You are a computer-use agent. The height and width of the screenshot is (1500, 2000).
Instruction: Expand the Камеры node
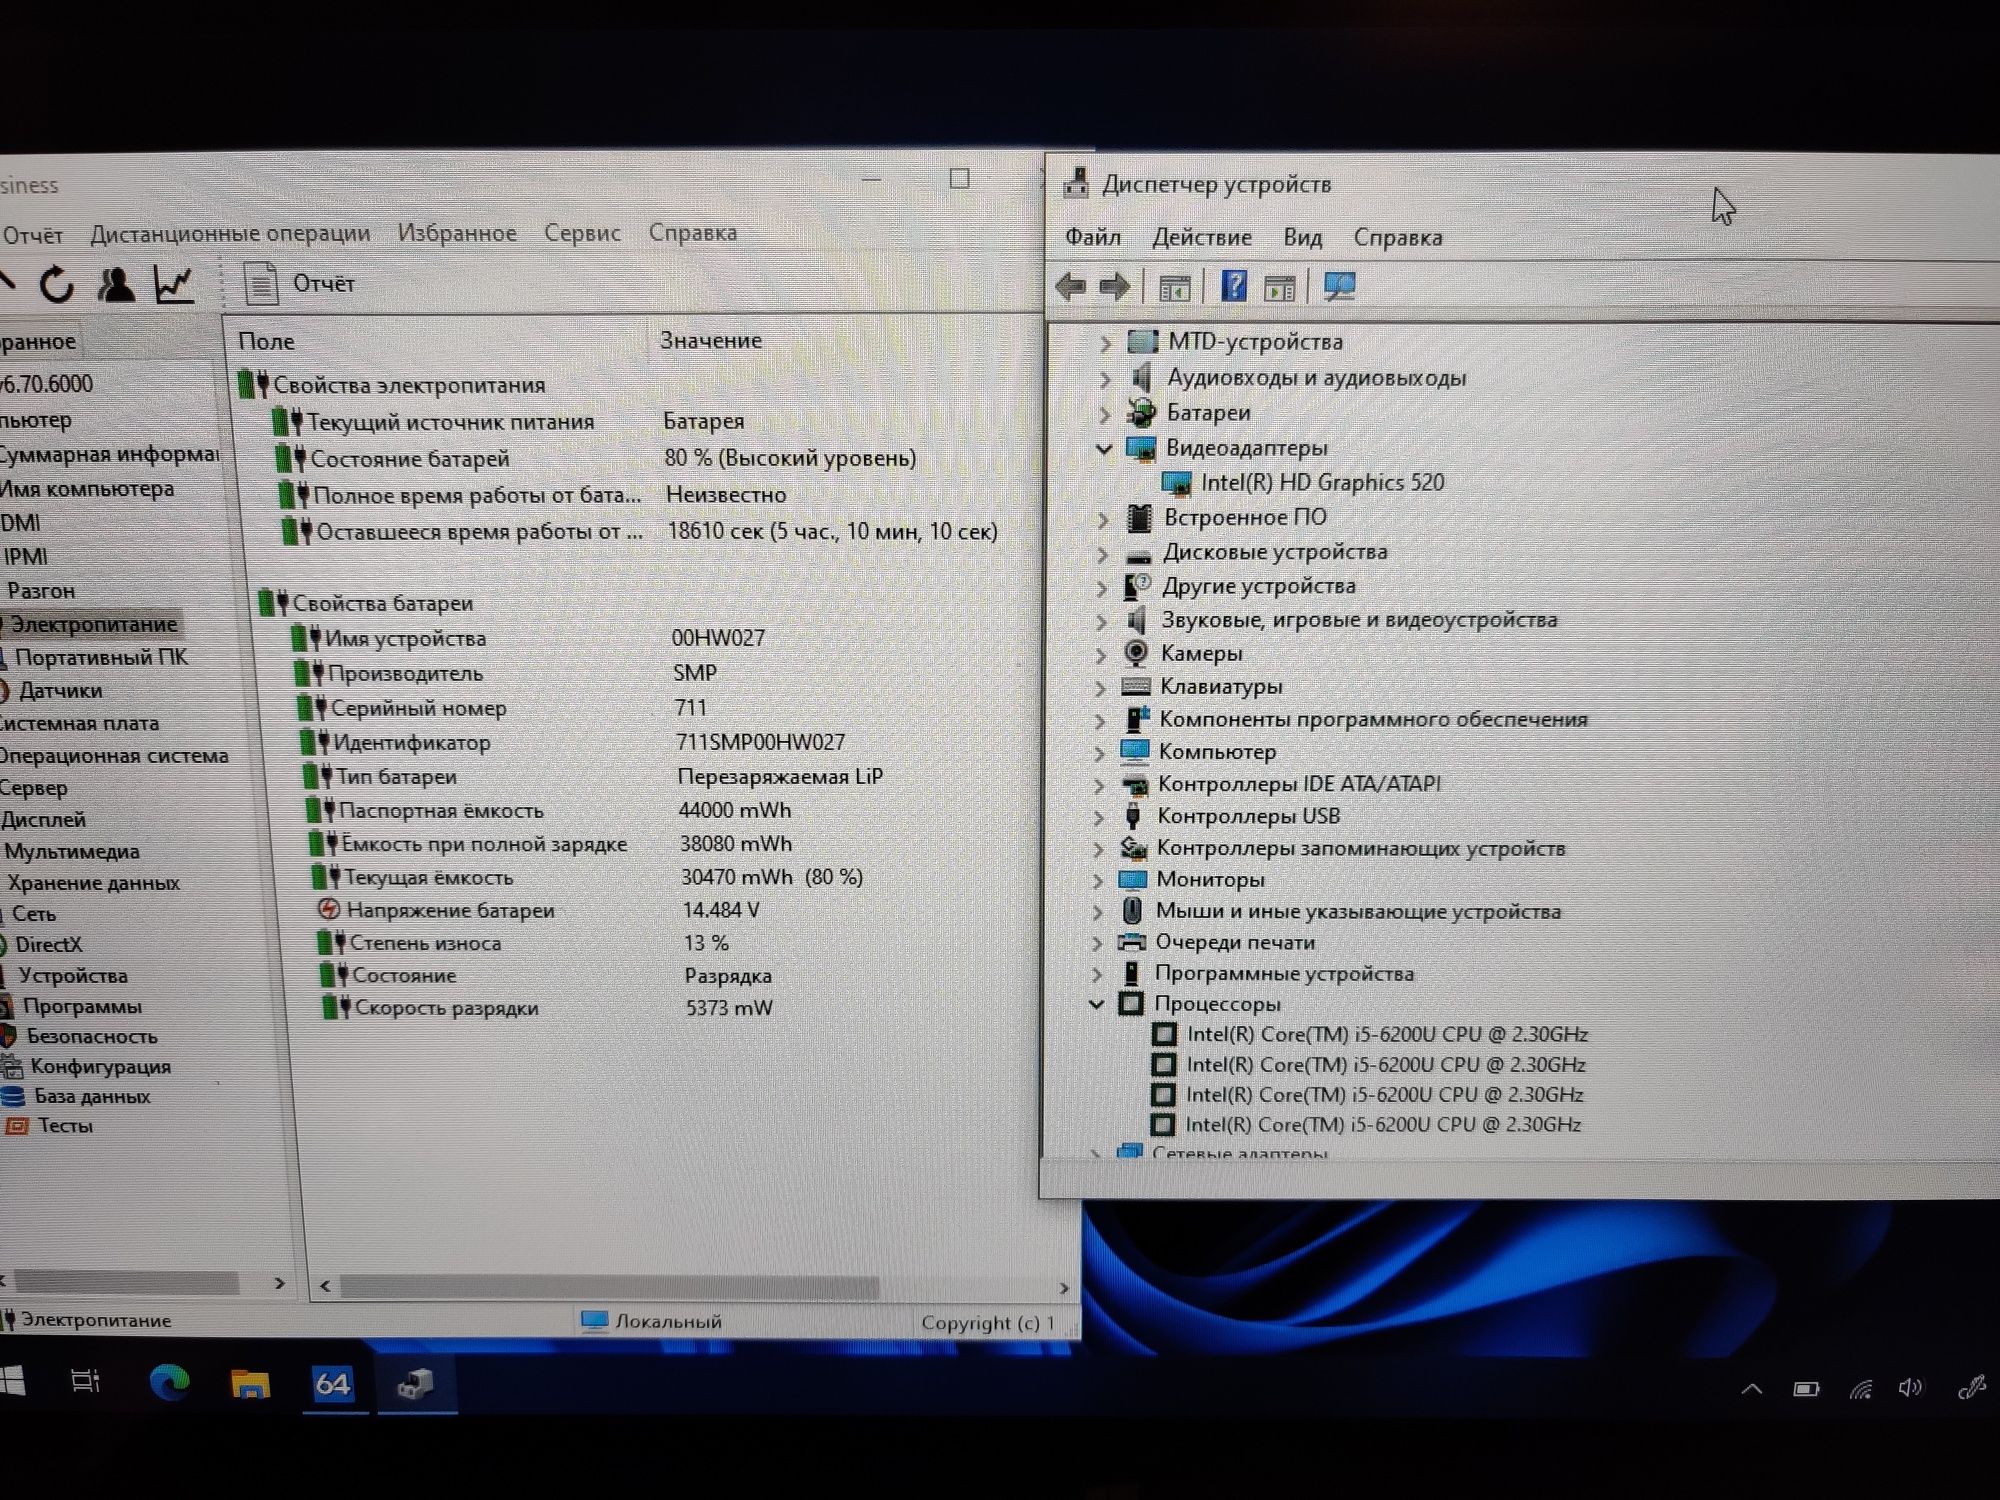[x=1101, y=655]
